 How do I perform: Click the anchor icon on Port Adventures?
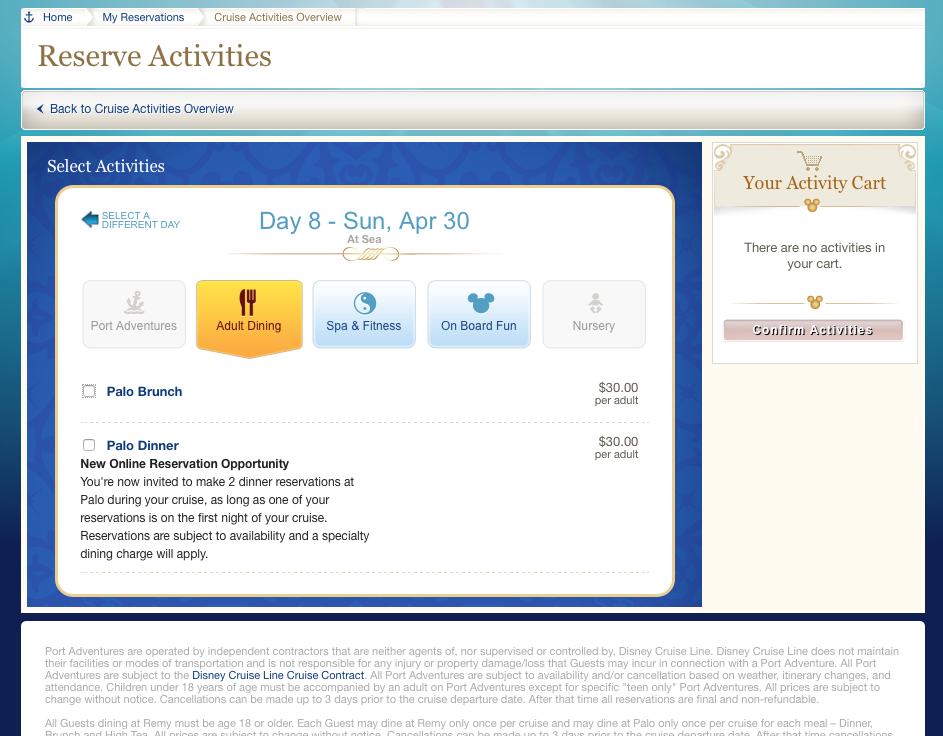(134, 302)
